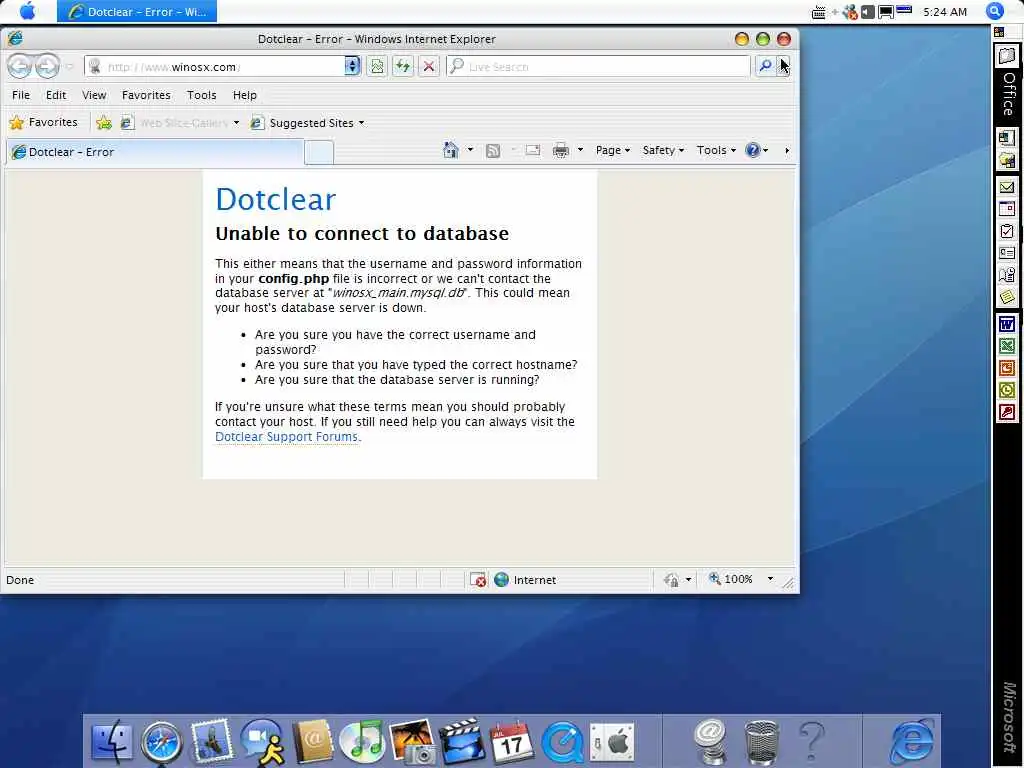1024x768 pixels.
Task: Click the pop-up blocked status bar icon
Action: pos(478,579)
